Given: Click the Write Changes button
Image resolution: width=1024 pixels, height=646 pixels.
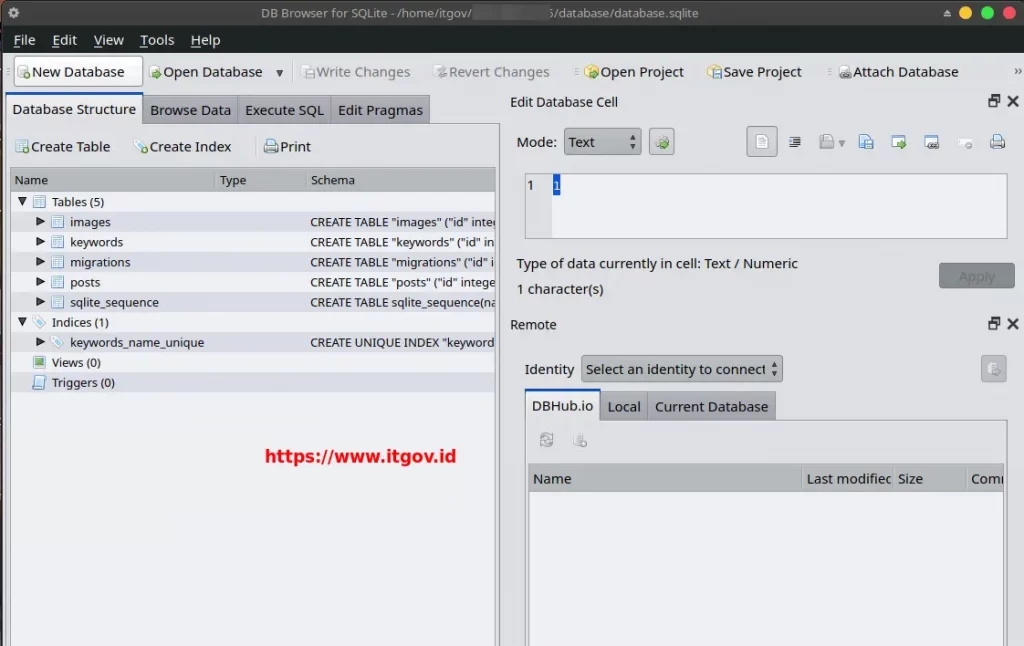Looking at the screenshot, I should point(357,71).
